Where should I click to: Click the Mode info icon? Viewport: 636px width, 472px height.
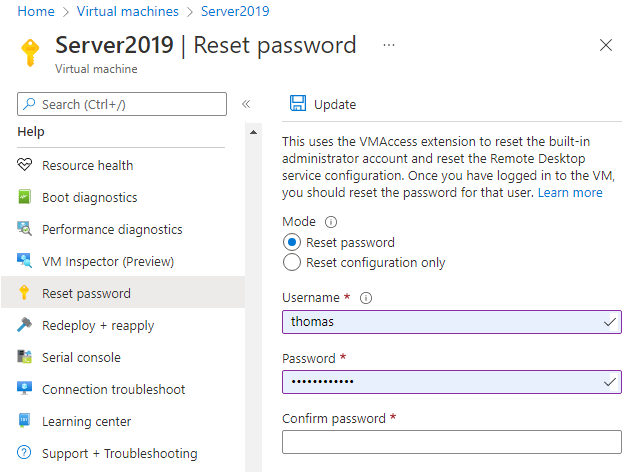coord(331,222)
